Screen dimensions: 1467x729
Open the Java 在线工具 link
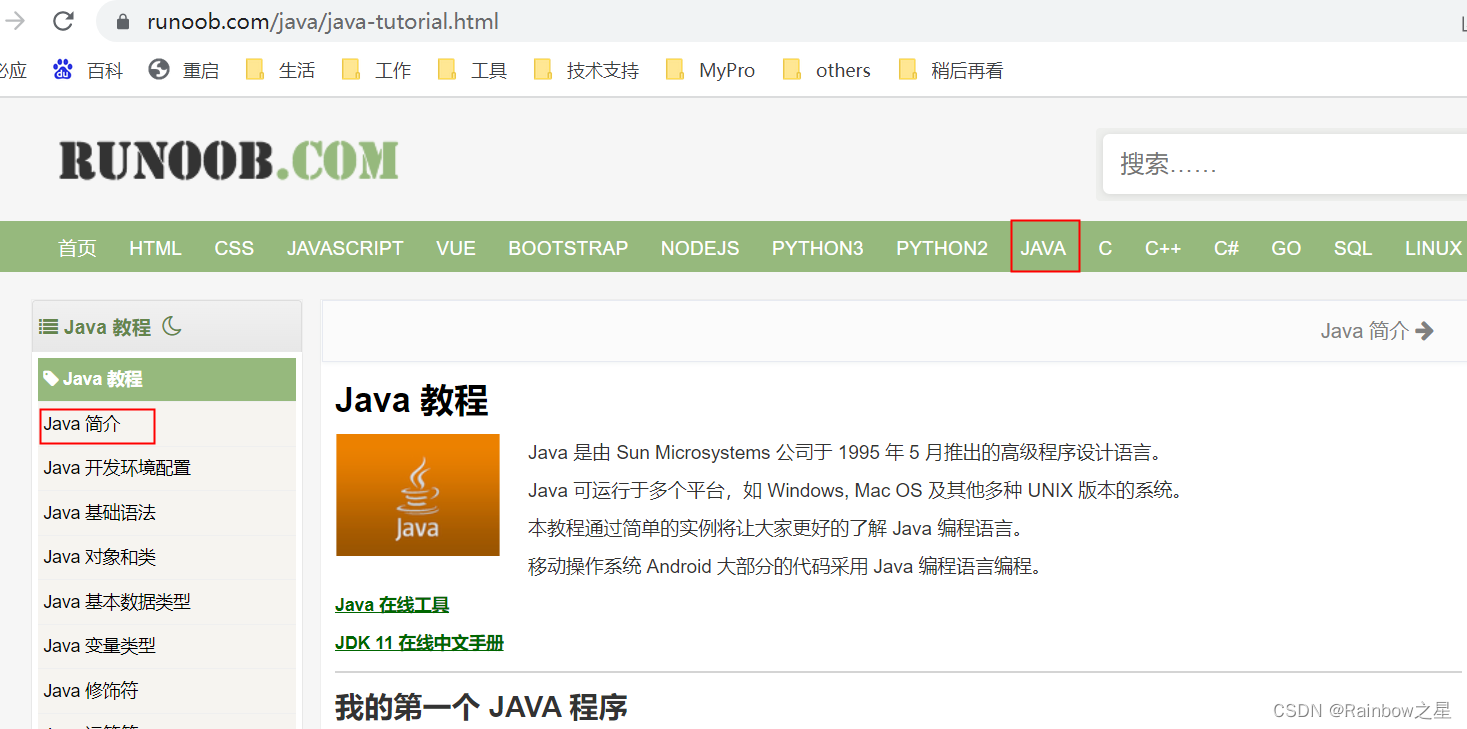(x=392, y=605)
